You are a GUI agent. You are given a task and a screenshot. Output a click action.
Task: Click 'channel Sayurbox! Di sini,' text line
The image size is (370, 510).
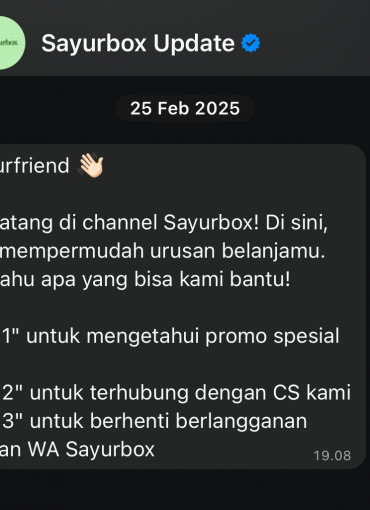click(x=205, y=222)
